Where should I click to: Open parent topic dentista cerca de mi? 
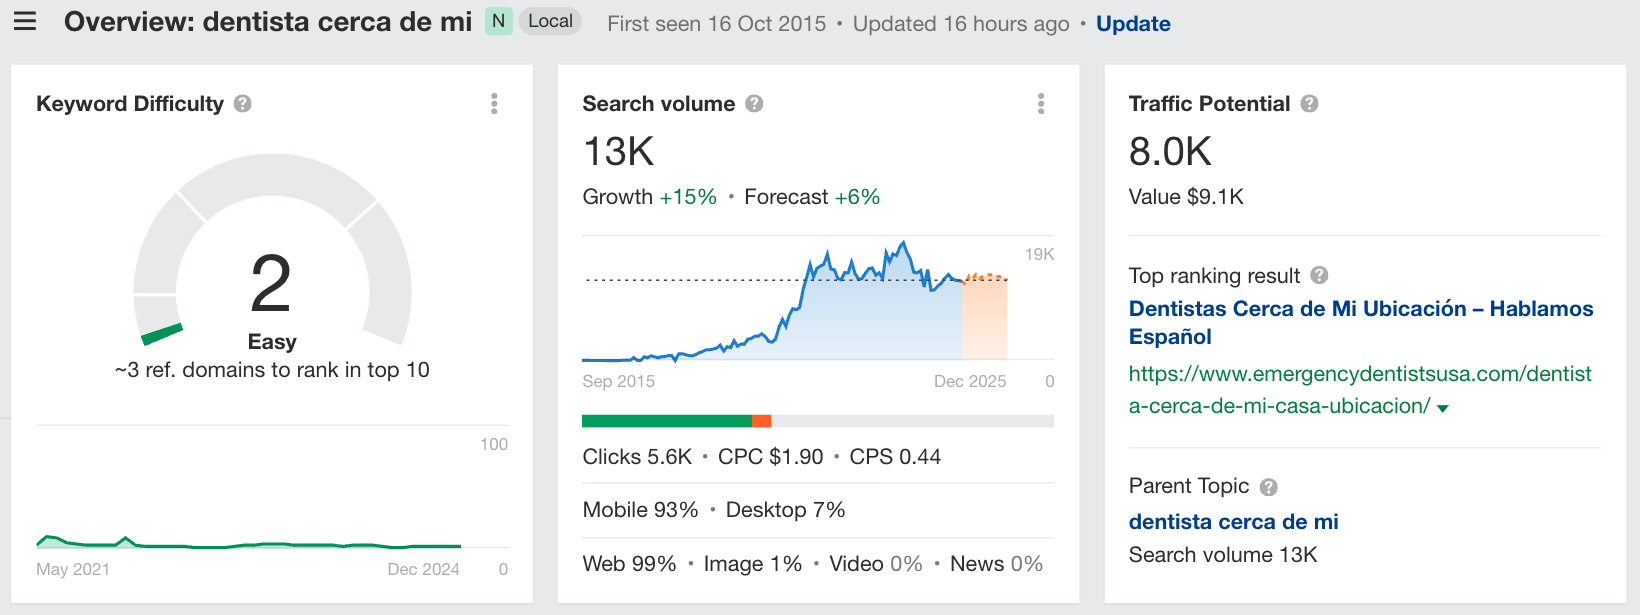coord(1233,522)
